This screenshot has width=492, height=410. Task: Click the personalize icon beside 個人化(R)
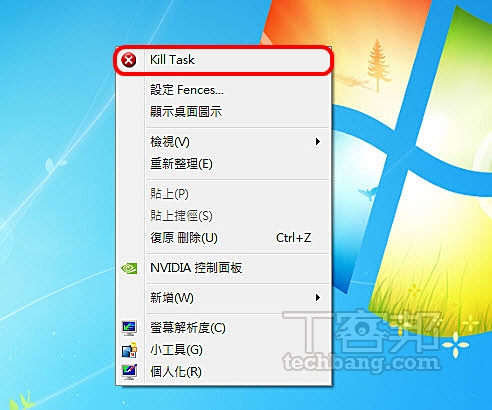(x=129, y=372)
